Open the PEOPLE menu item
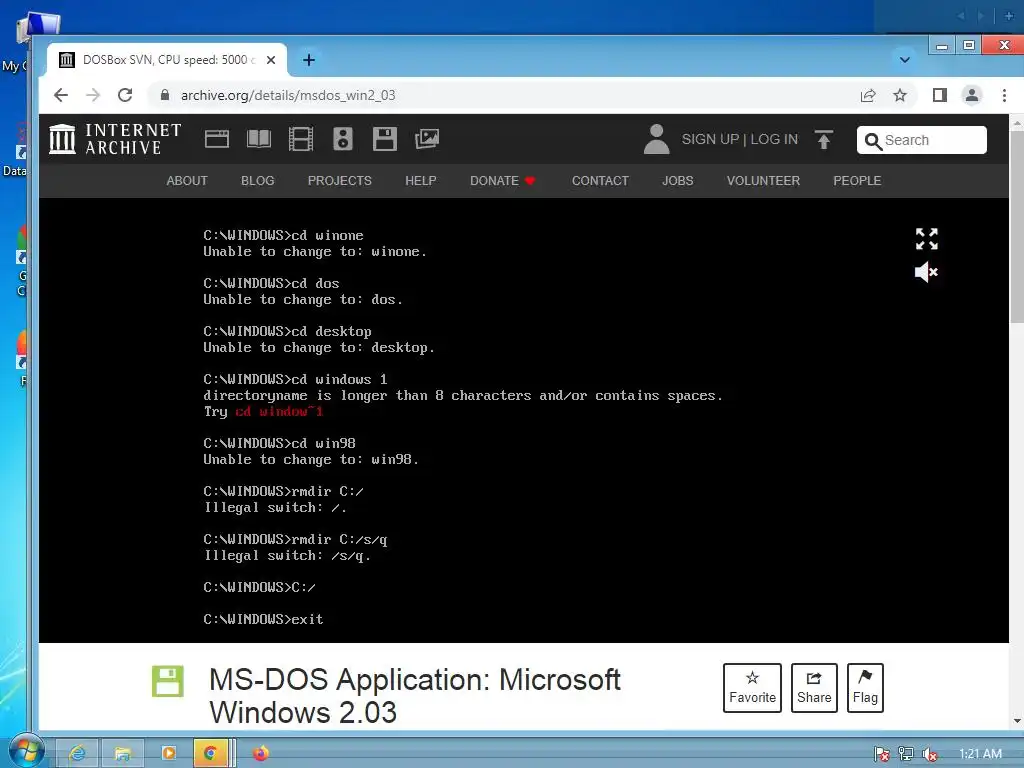 (x=857, y=181)
